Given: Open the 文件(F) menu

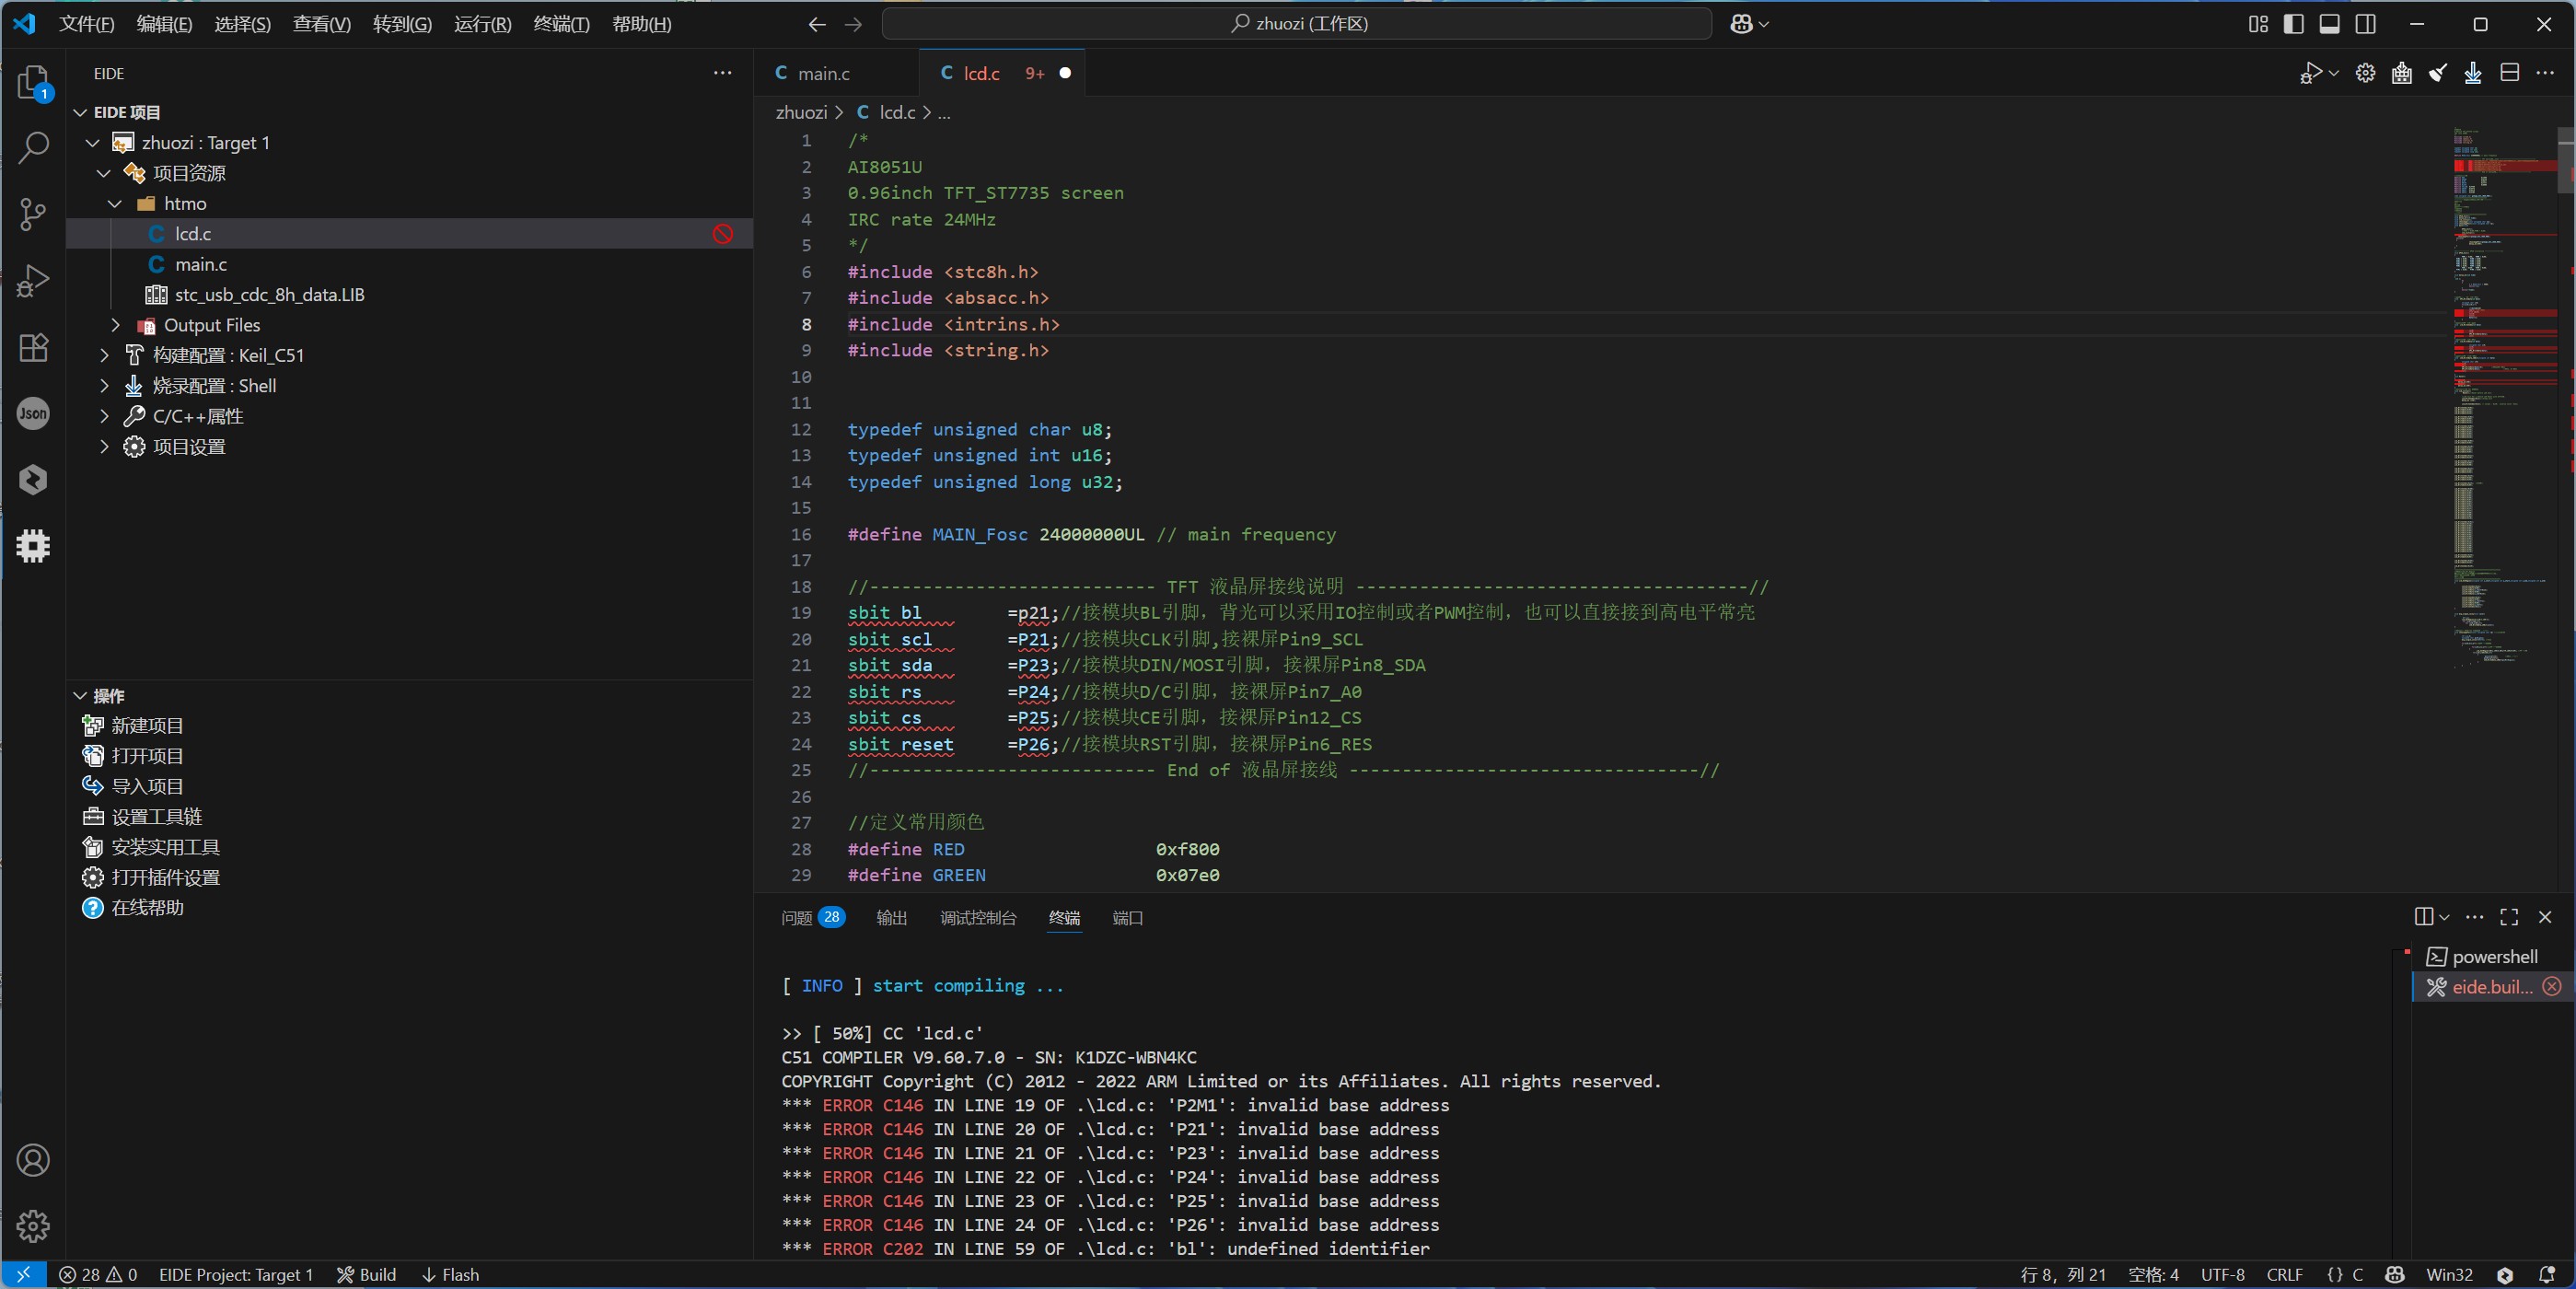Looking at the screenshot, I should click(x=86, y=24).
